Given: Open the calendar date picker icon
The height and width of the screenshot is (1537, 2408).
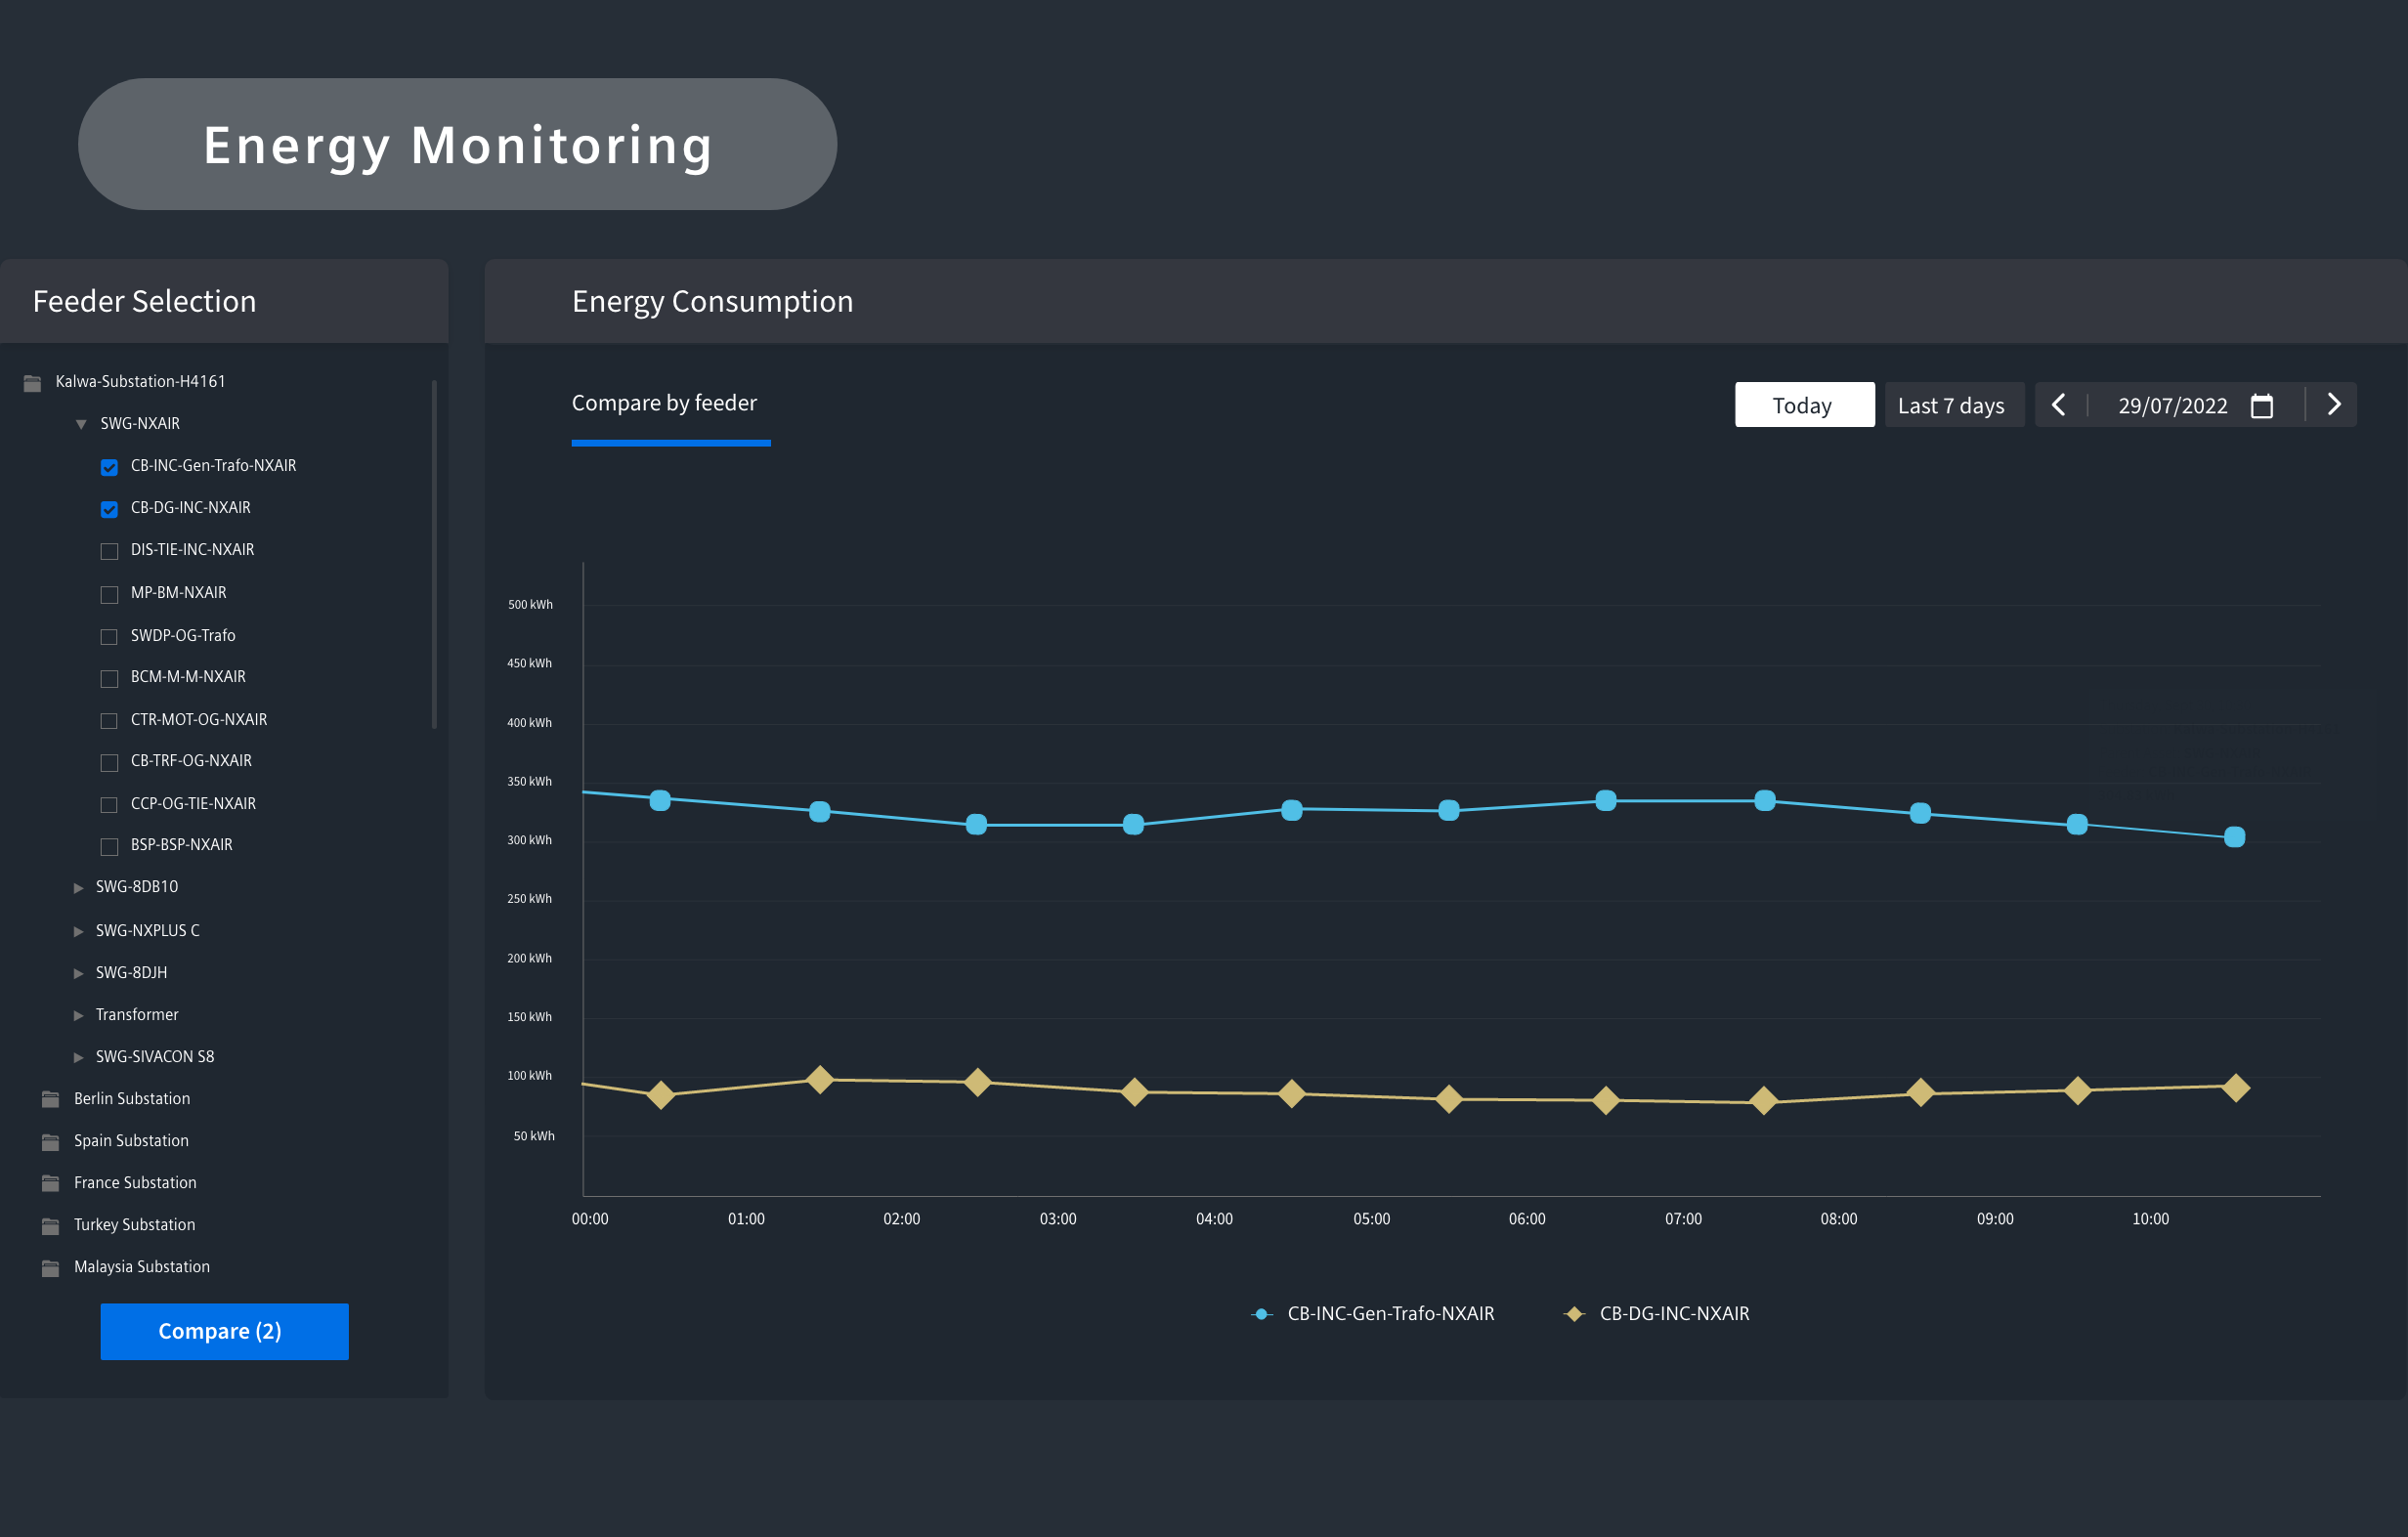Looking at the screenshot, I should (2261, 405).
